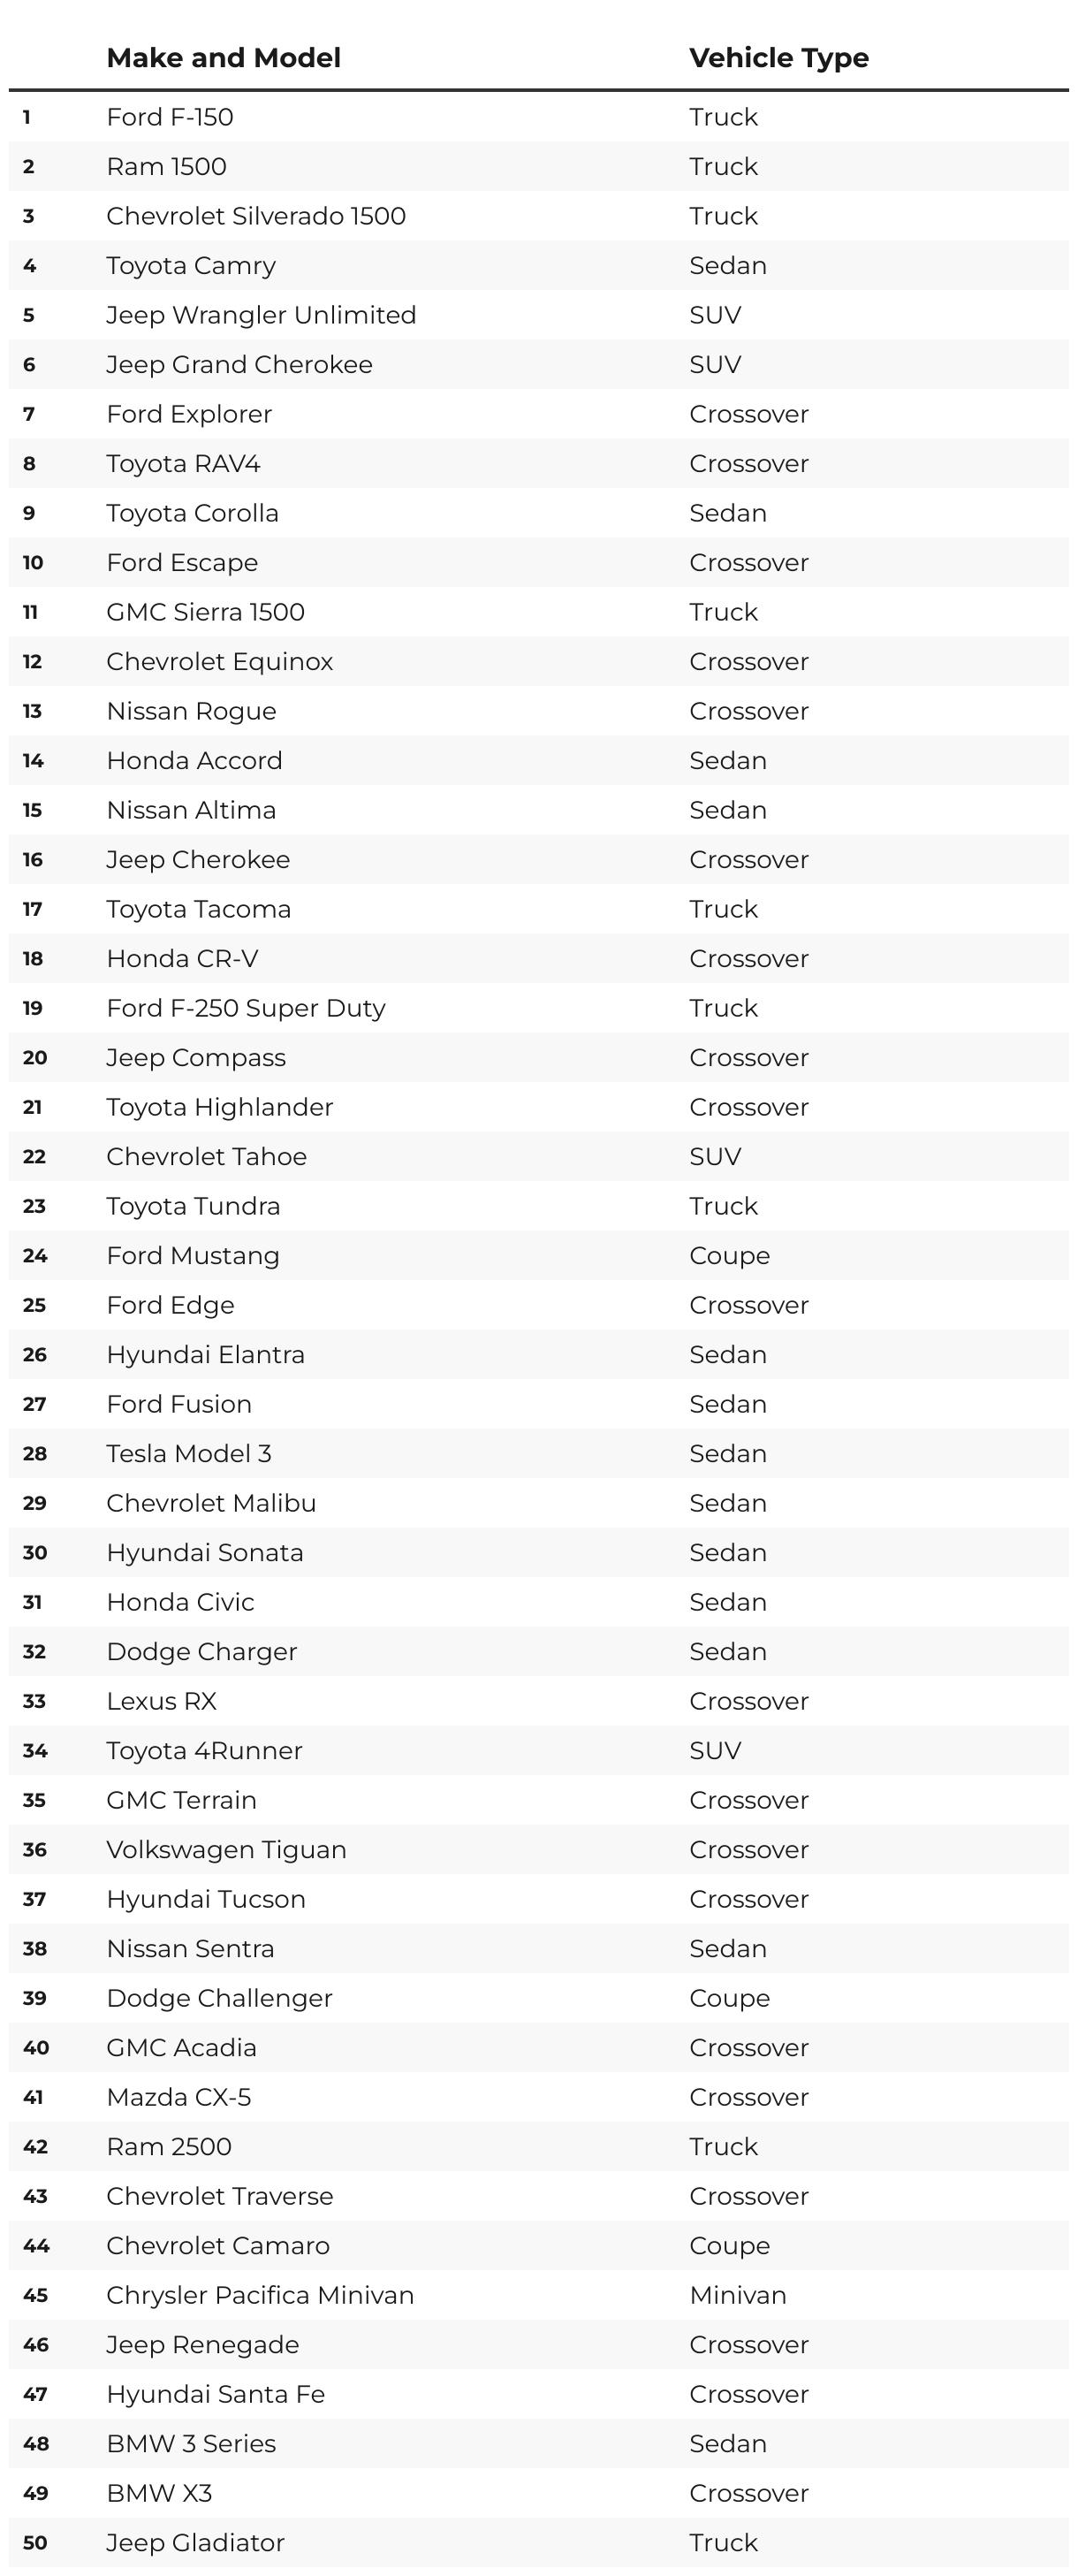The image size is (1078, 2576).
Task: Select the Mazda CX-5 row
Action: point(539,2097)
